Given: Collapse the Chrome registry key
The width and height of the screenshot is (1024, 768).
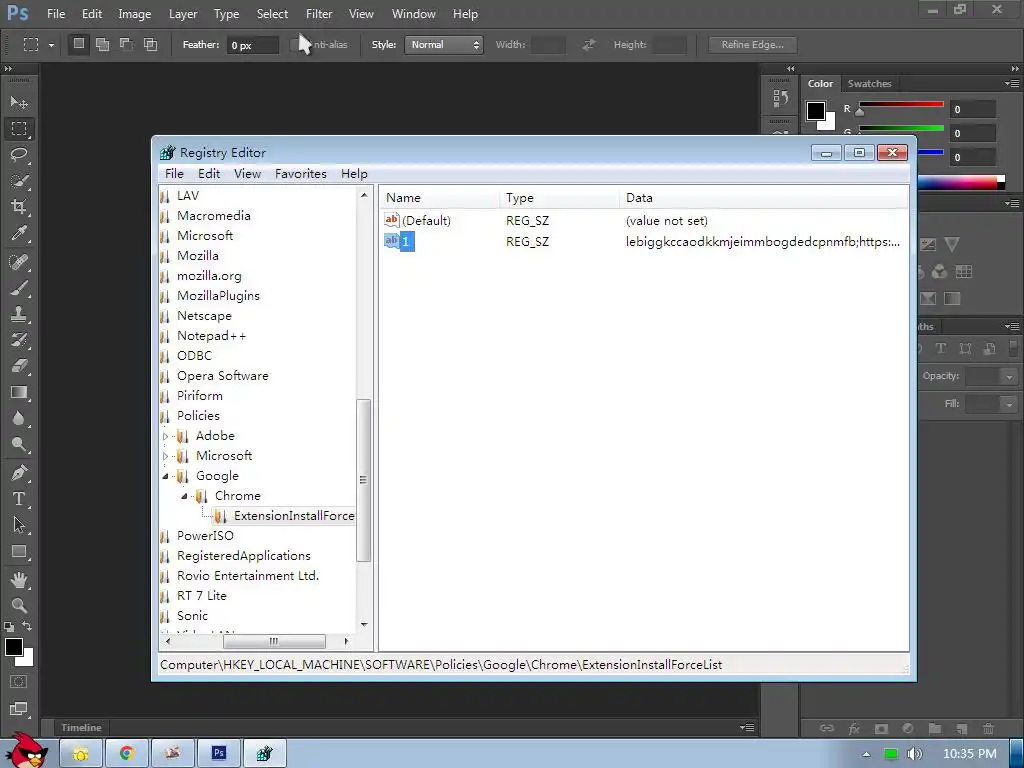Looking at the screenshot, I should pos(184,496).
